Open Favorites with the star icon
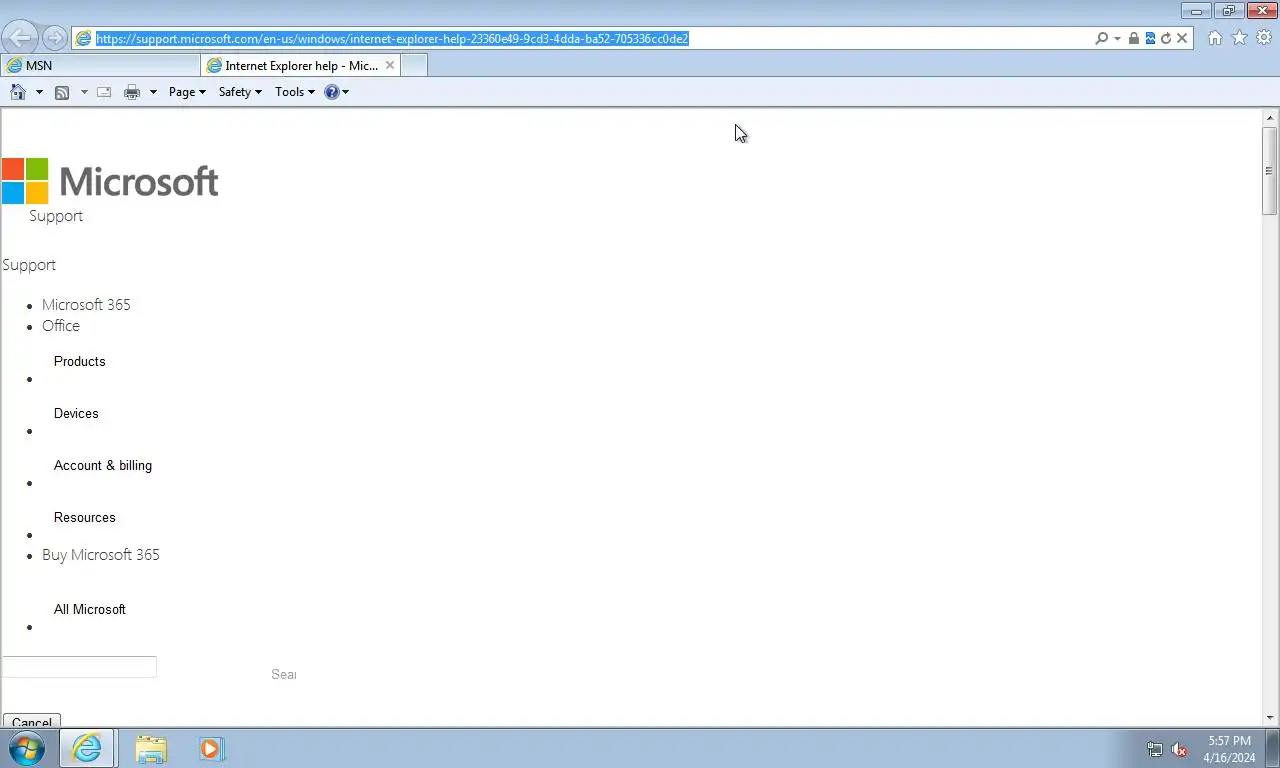 click(1239, 38)
